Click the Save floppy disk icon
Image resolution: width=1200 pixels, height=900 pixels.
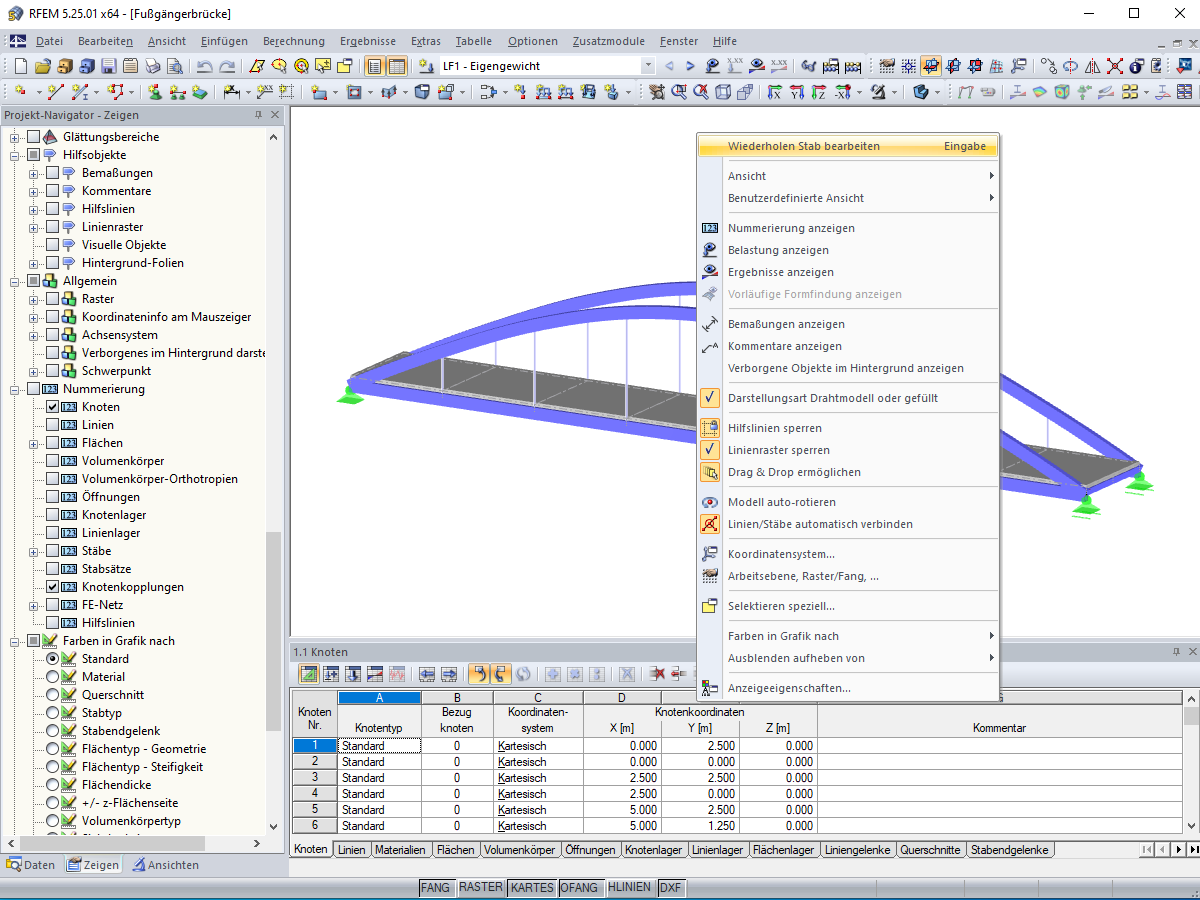coord(108,66)
